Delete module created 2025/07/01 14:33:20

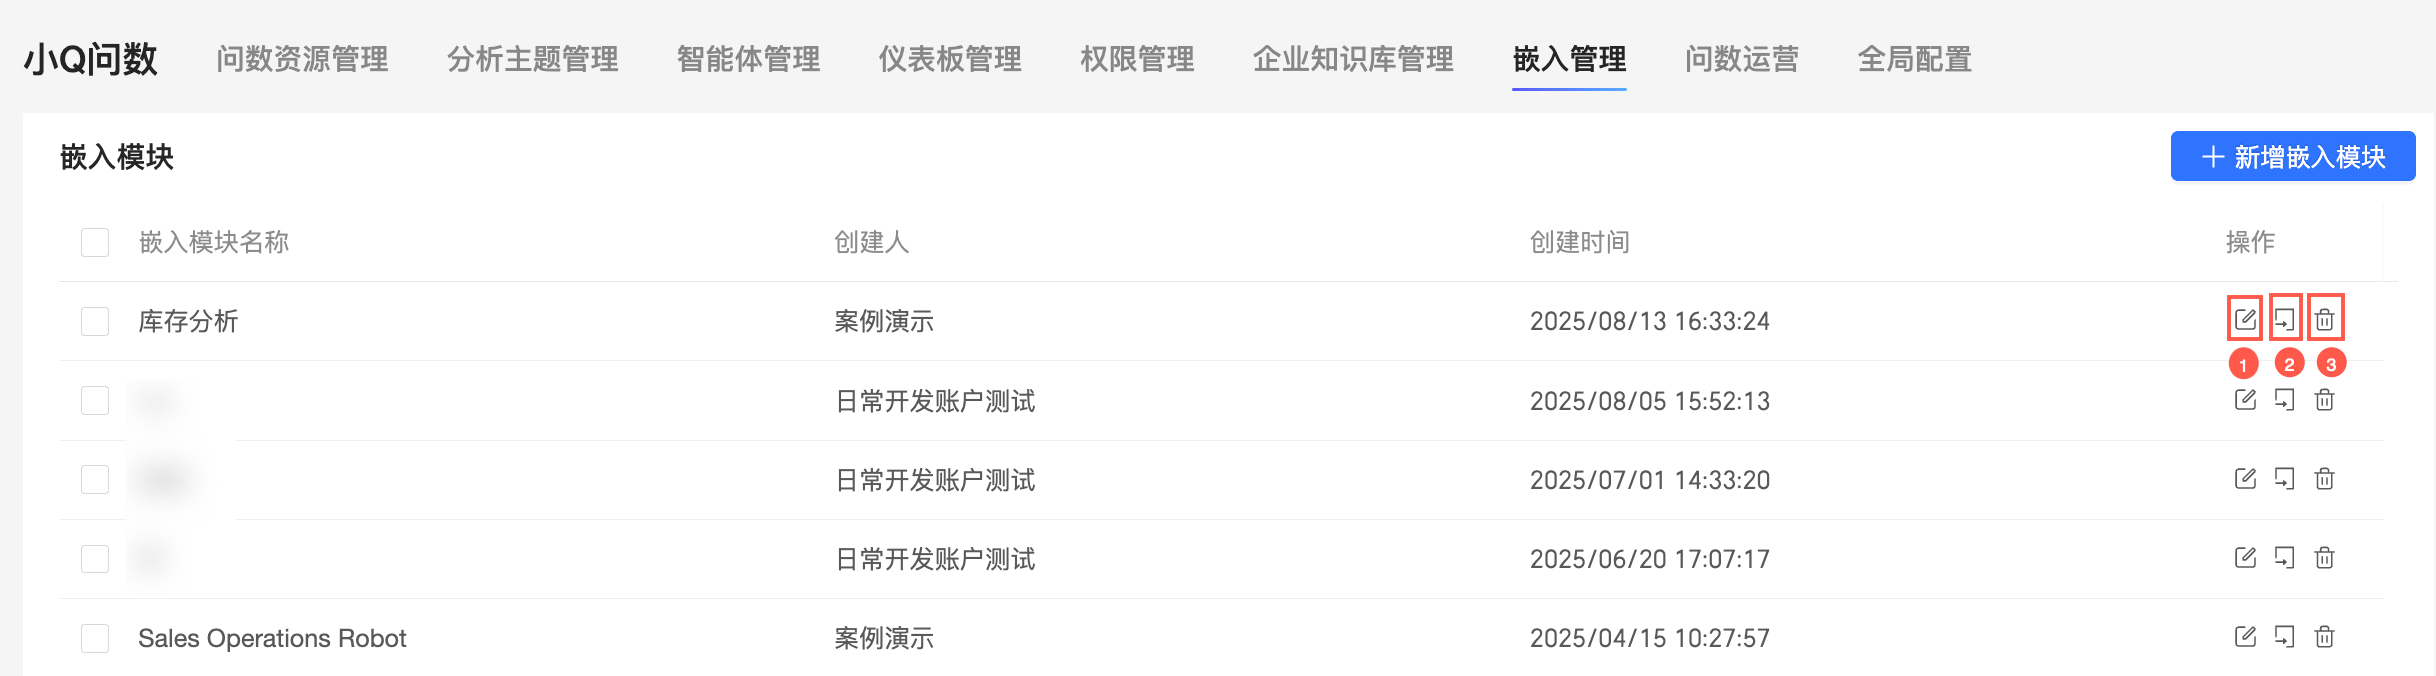2325,478
